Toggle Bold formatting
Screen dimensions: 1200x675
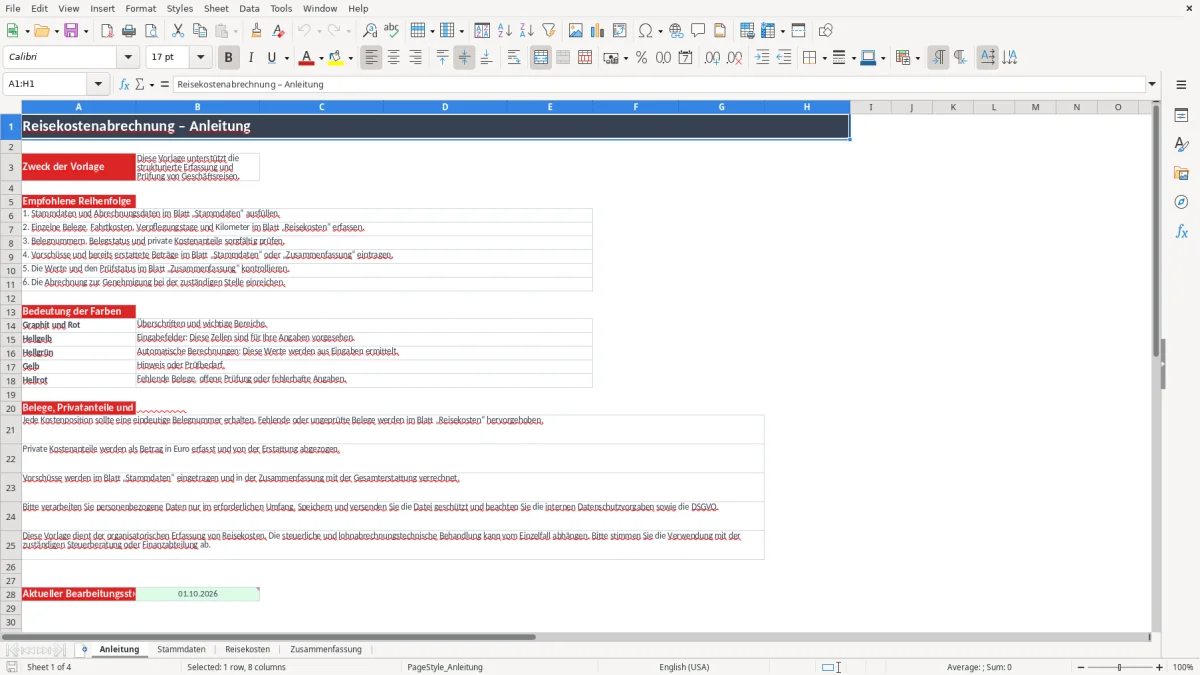tap(229, 58)
